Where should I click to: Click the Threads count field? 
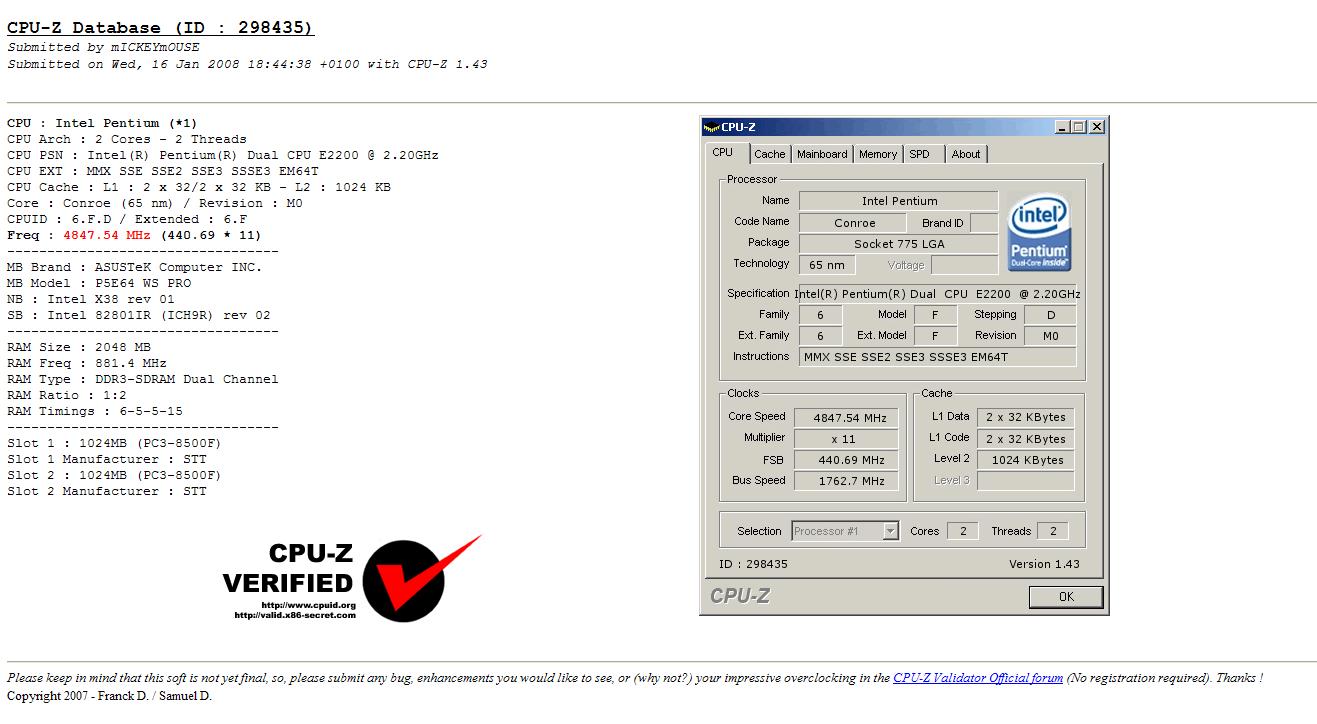[x=1053, y=531]
